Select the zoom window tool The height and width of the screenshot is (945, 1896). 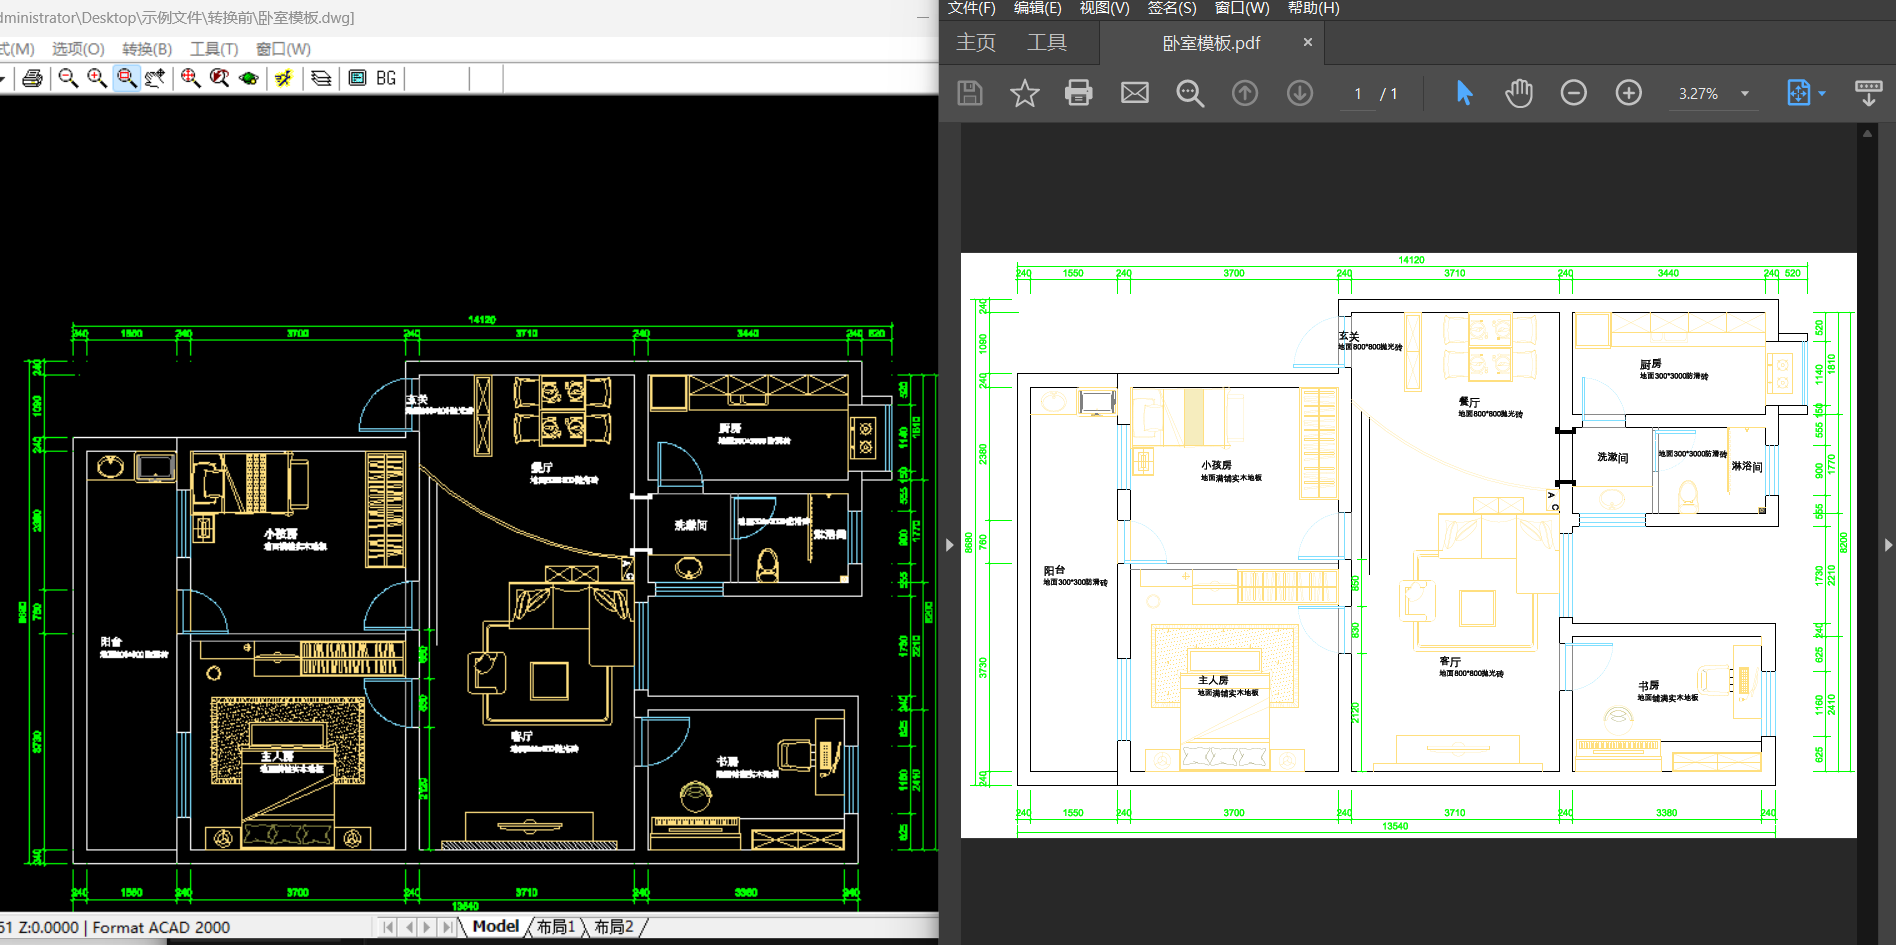126,78
